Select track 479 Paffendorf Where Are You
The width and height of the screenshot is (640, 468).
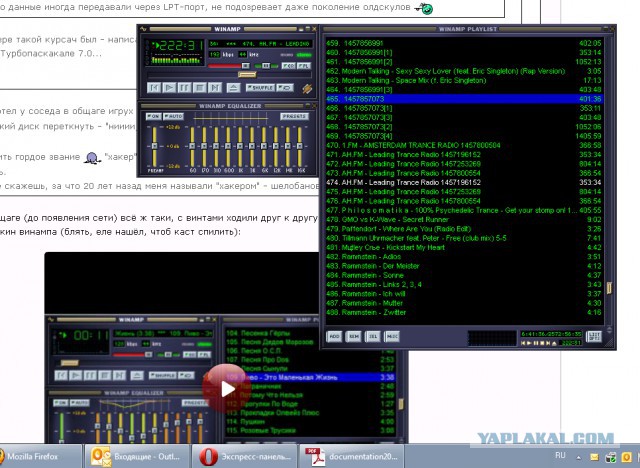(464, 229)
